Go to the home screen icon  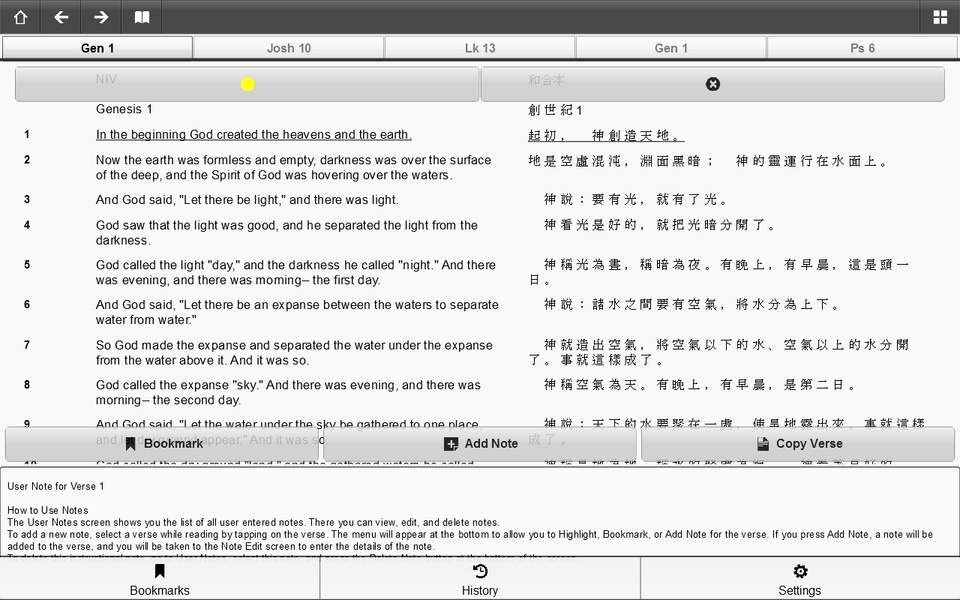pos(20,17)
